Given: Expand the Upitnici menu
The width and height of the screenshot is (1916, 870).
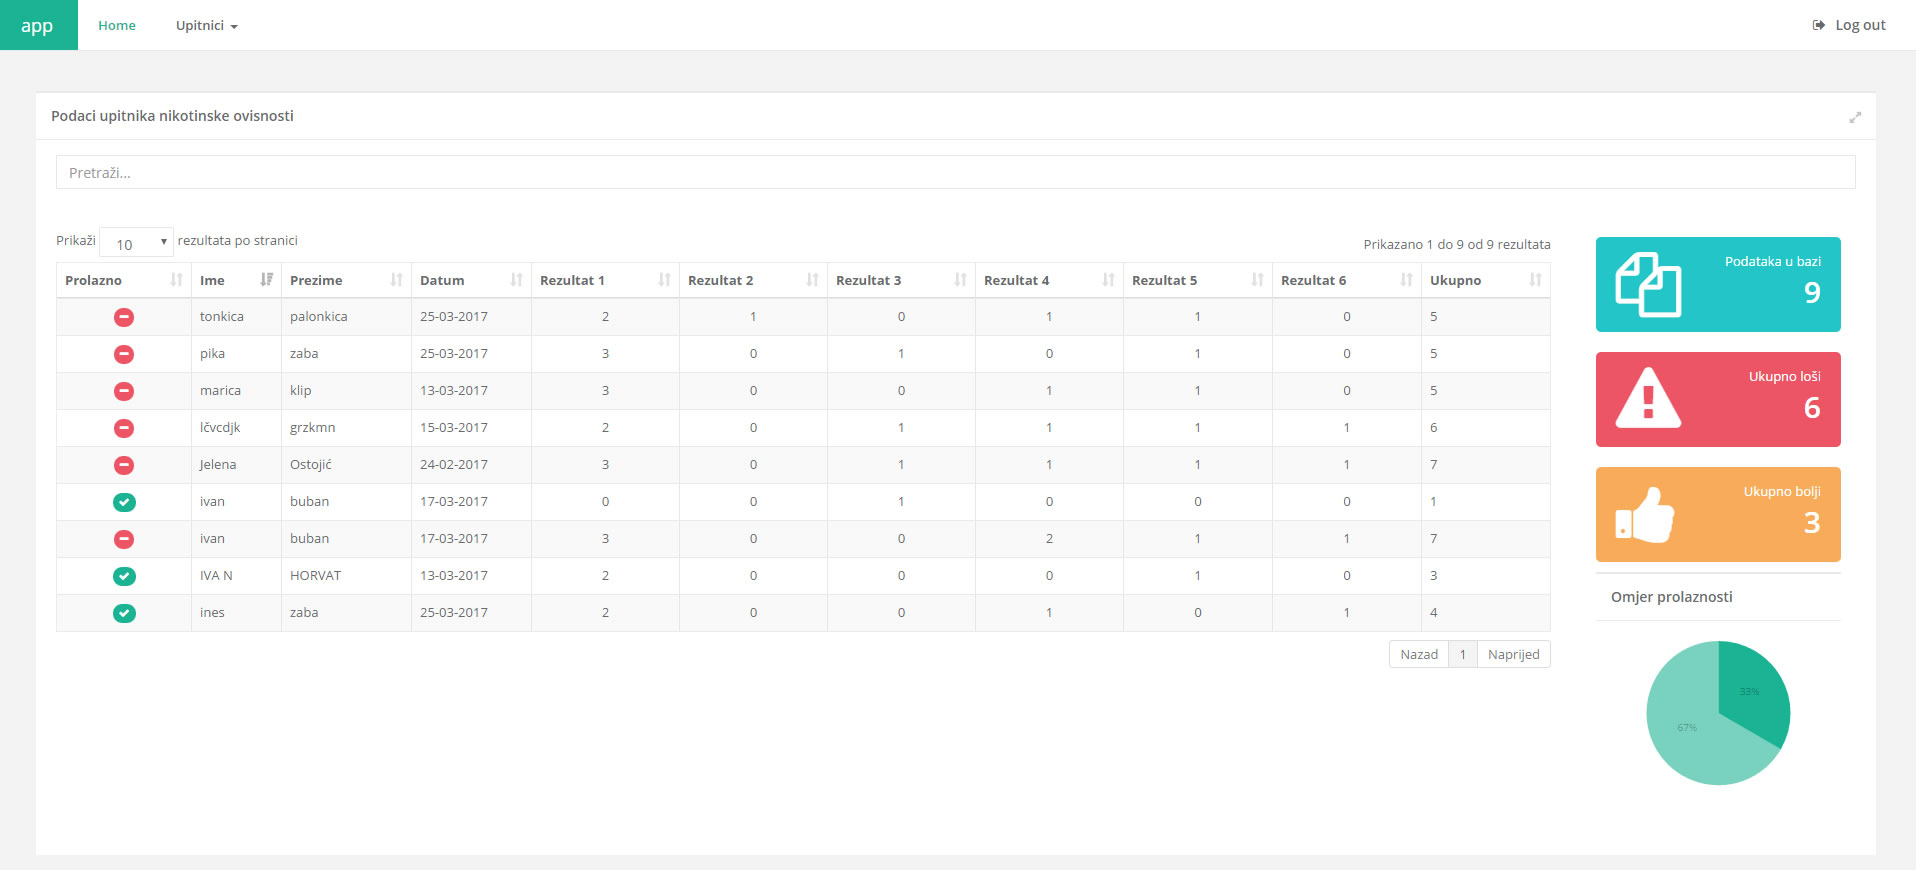Looking at the screenshot, I should point(206,26).
